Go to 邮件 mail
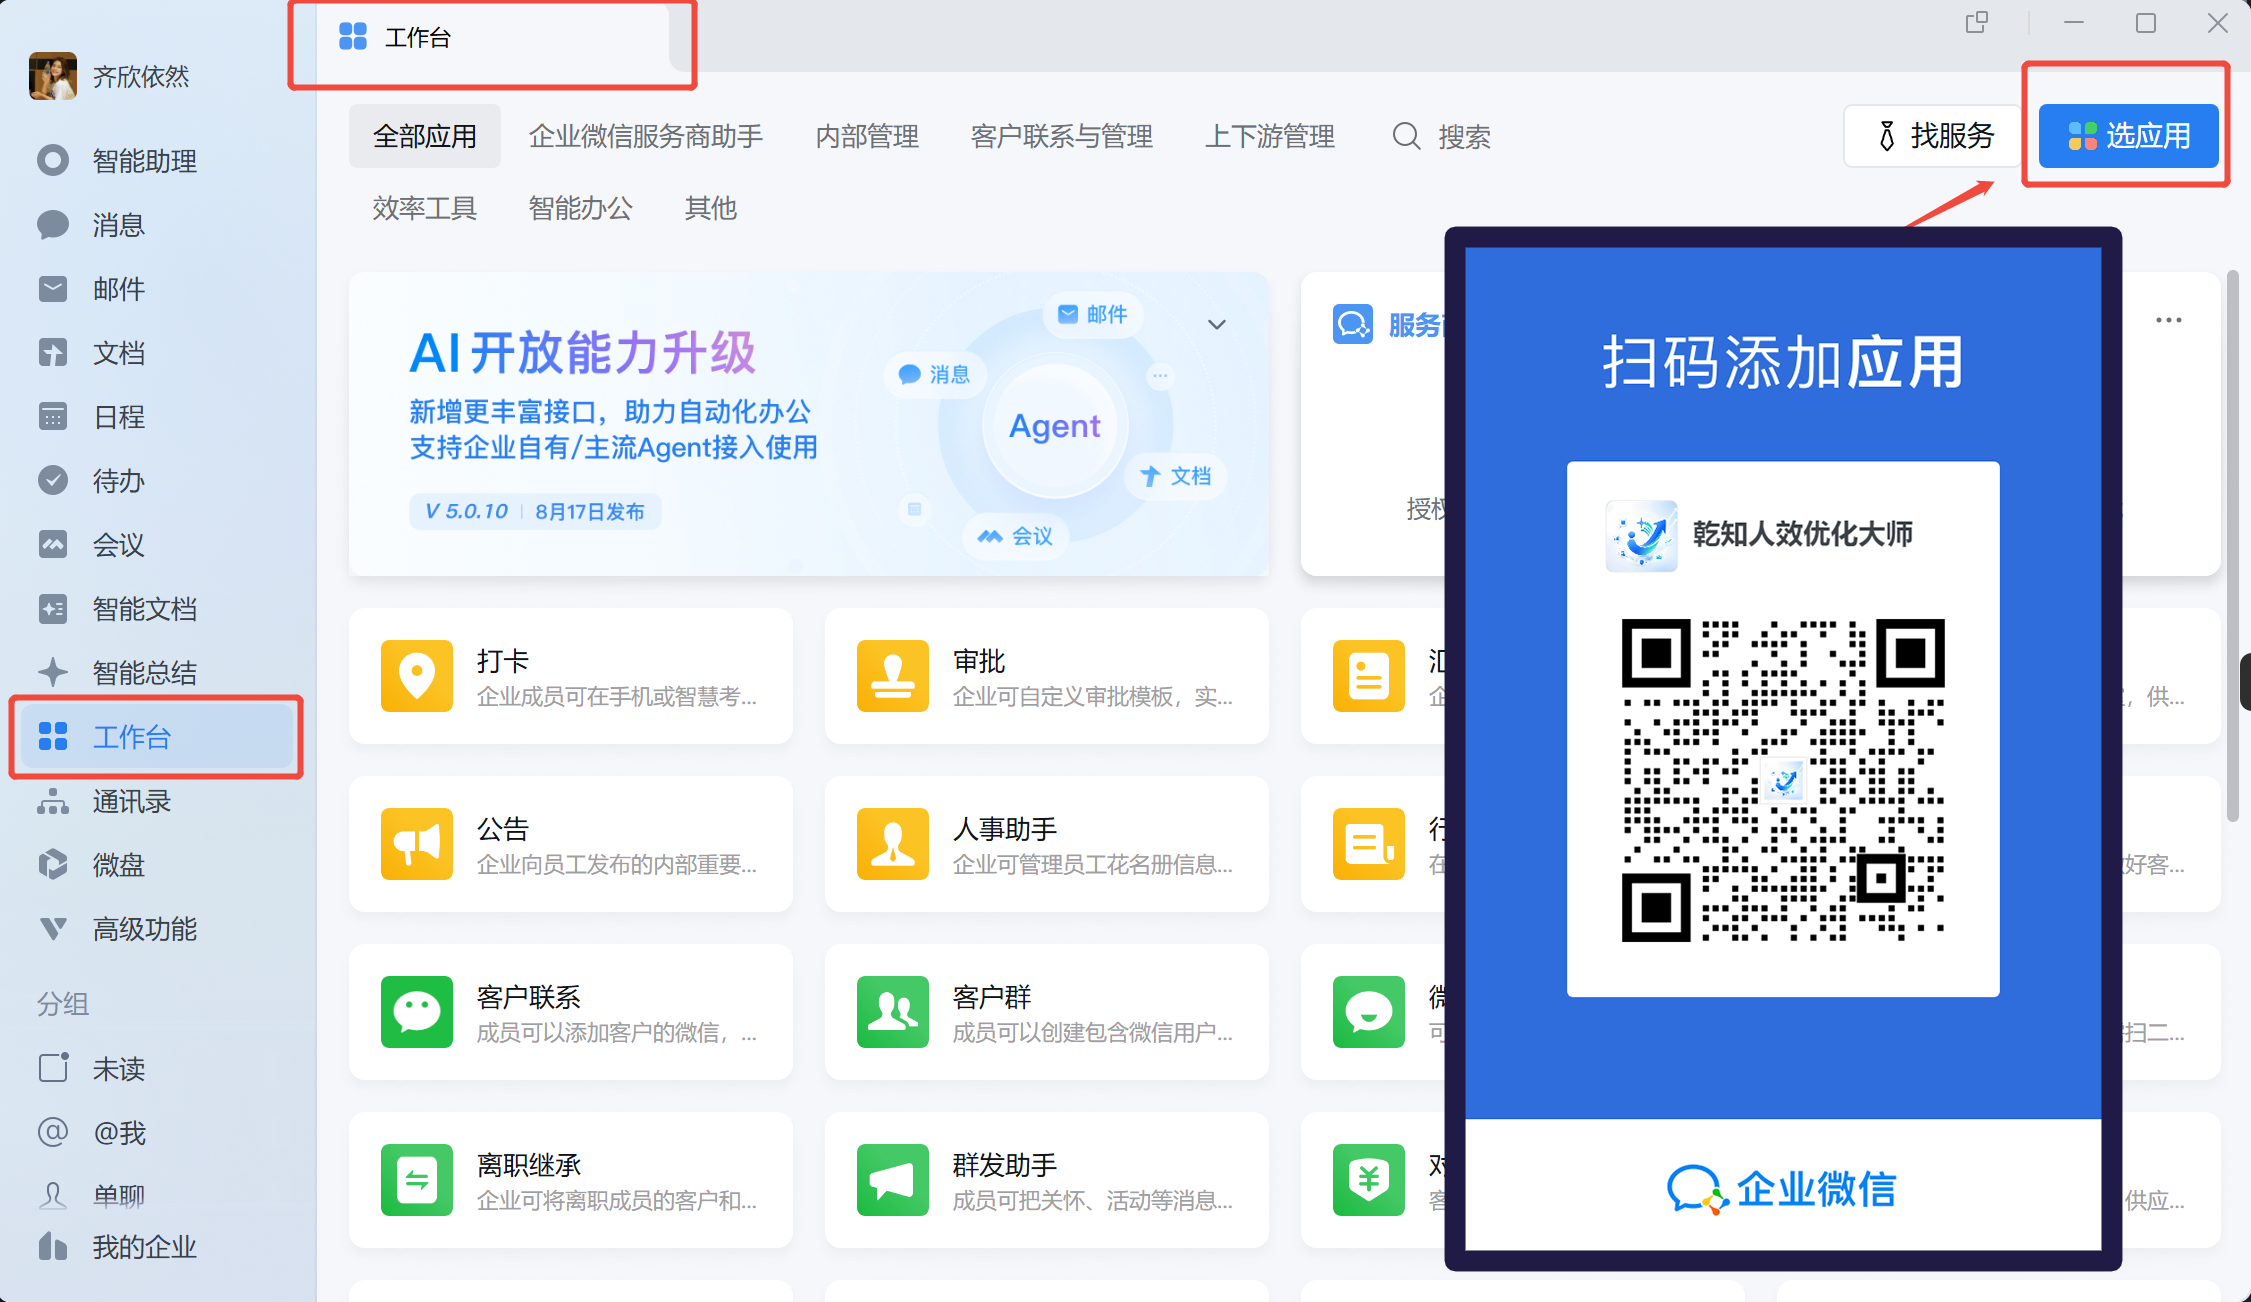The height and width of the screenshot is (1302, 2251). coord(155,289)
